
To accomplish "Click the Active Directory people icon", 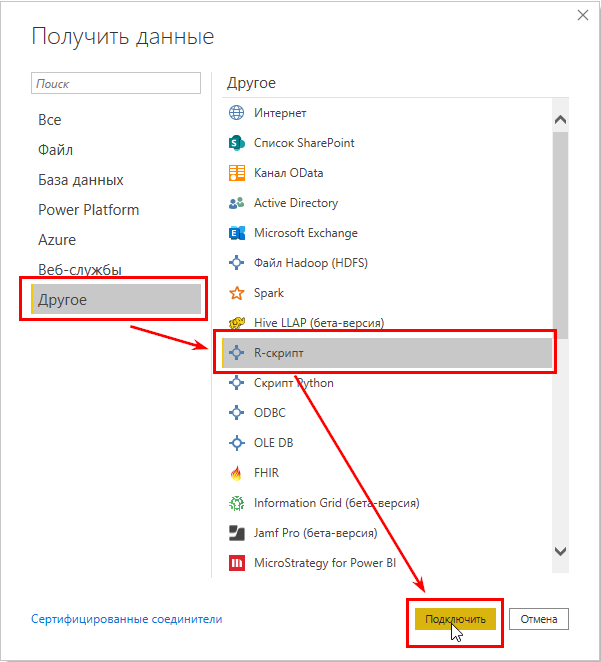I will (x=236, y=203).
